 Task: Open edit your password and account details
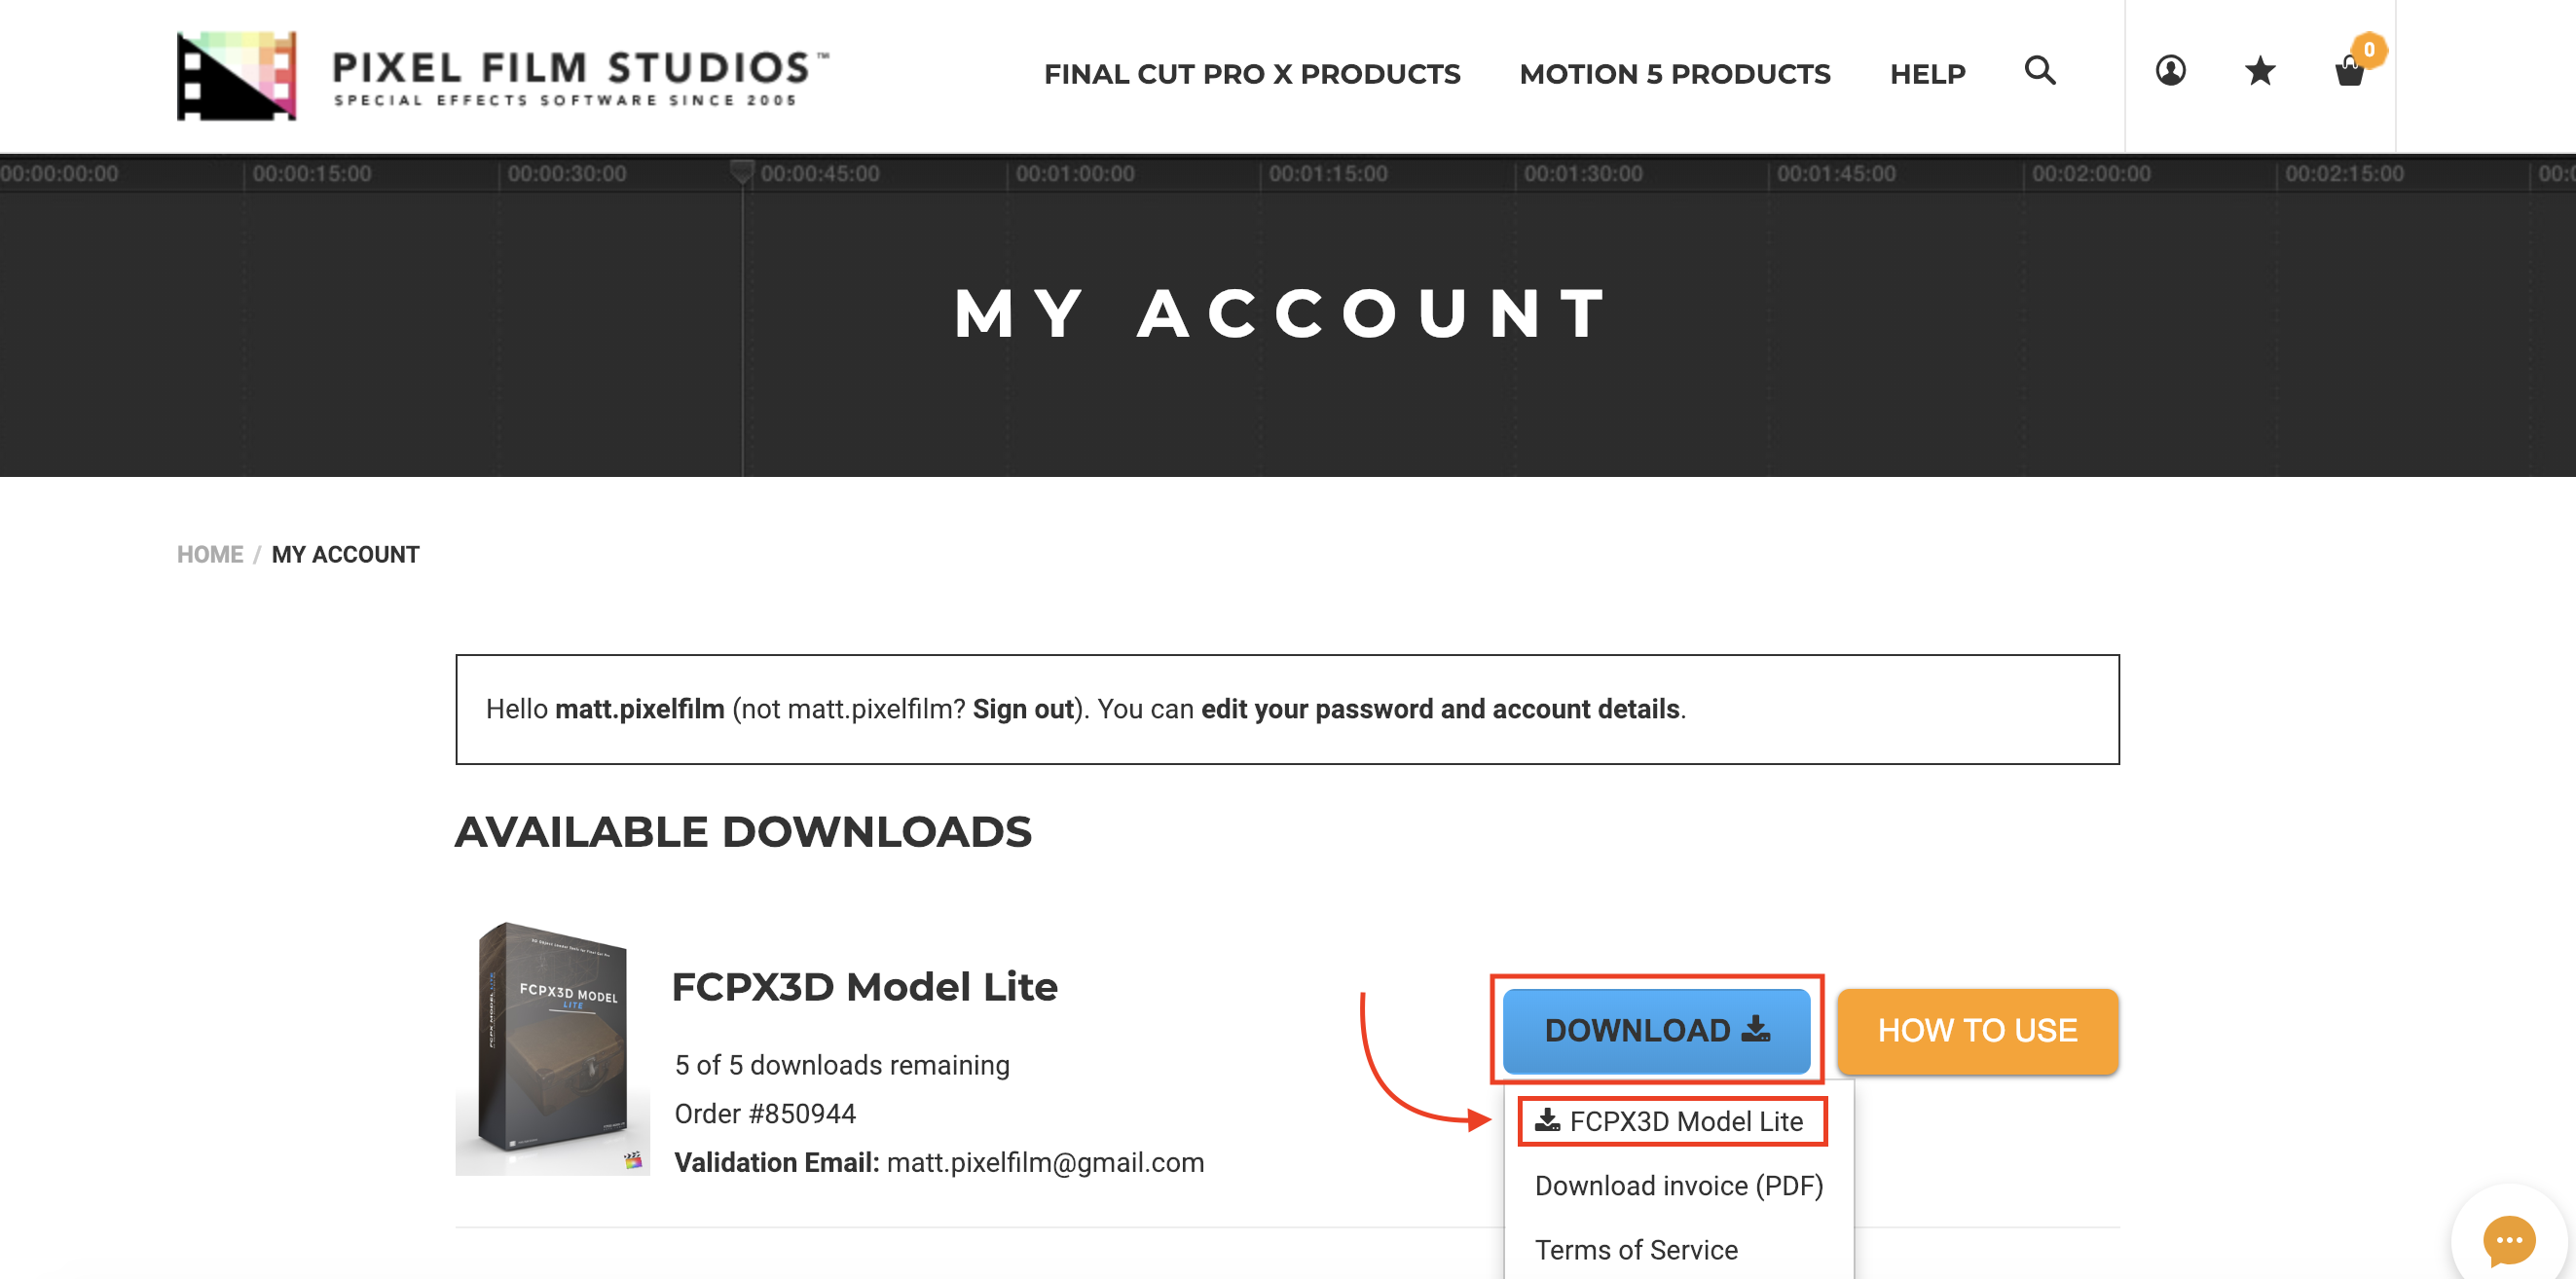(x=1440, y=710)
